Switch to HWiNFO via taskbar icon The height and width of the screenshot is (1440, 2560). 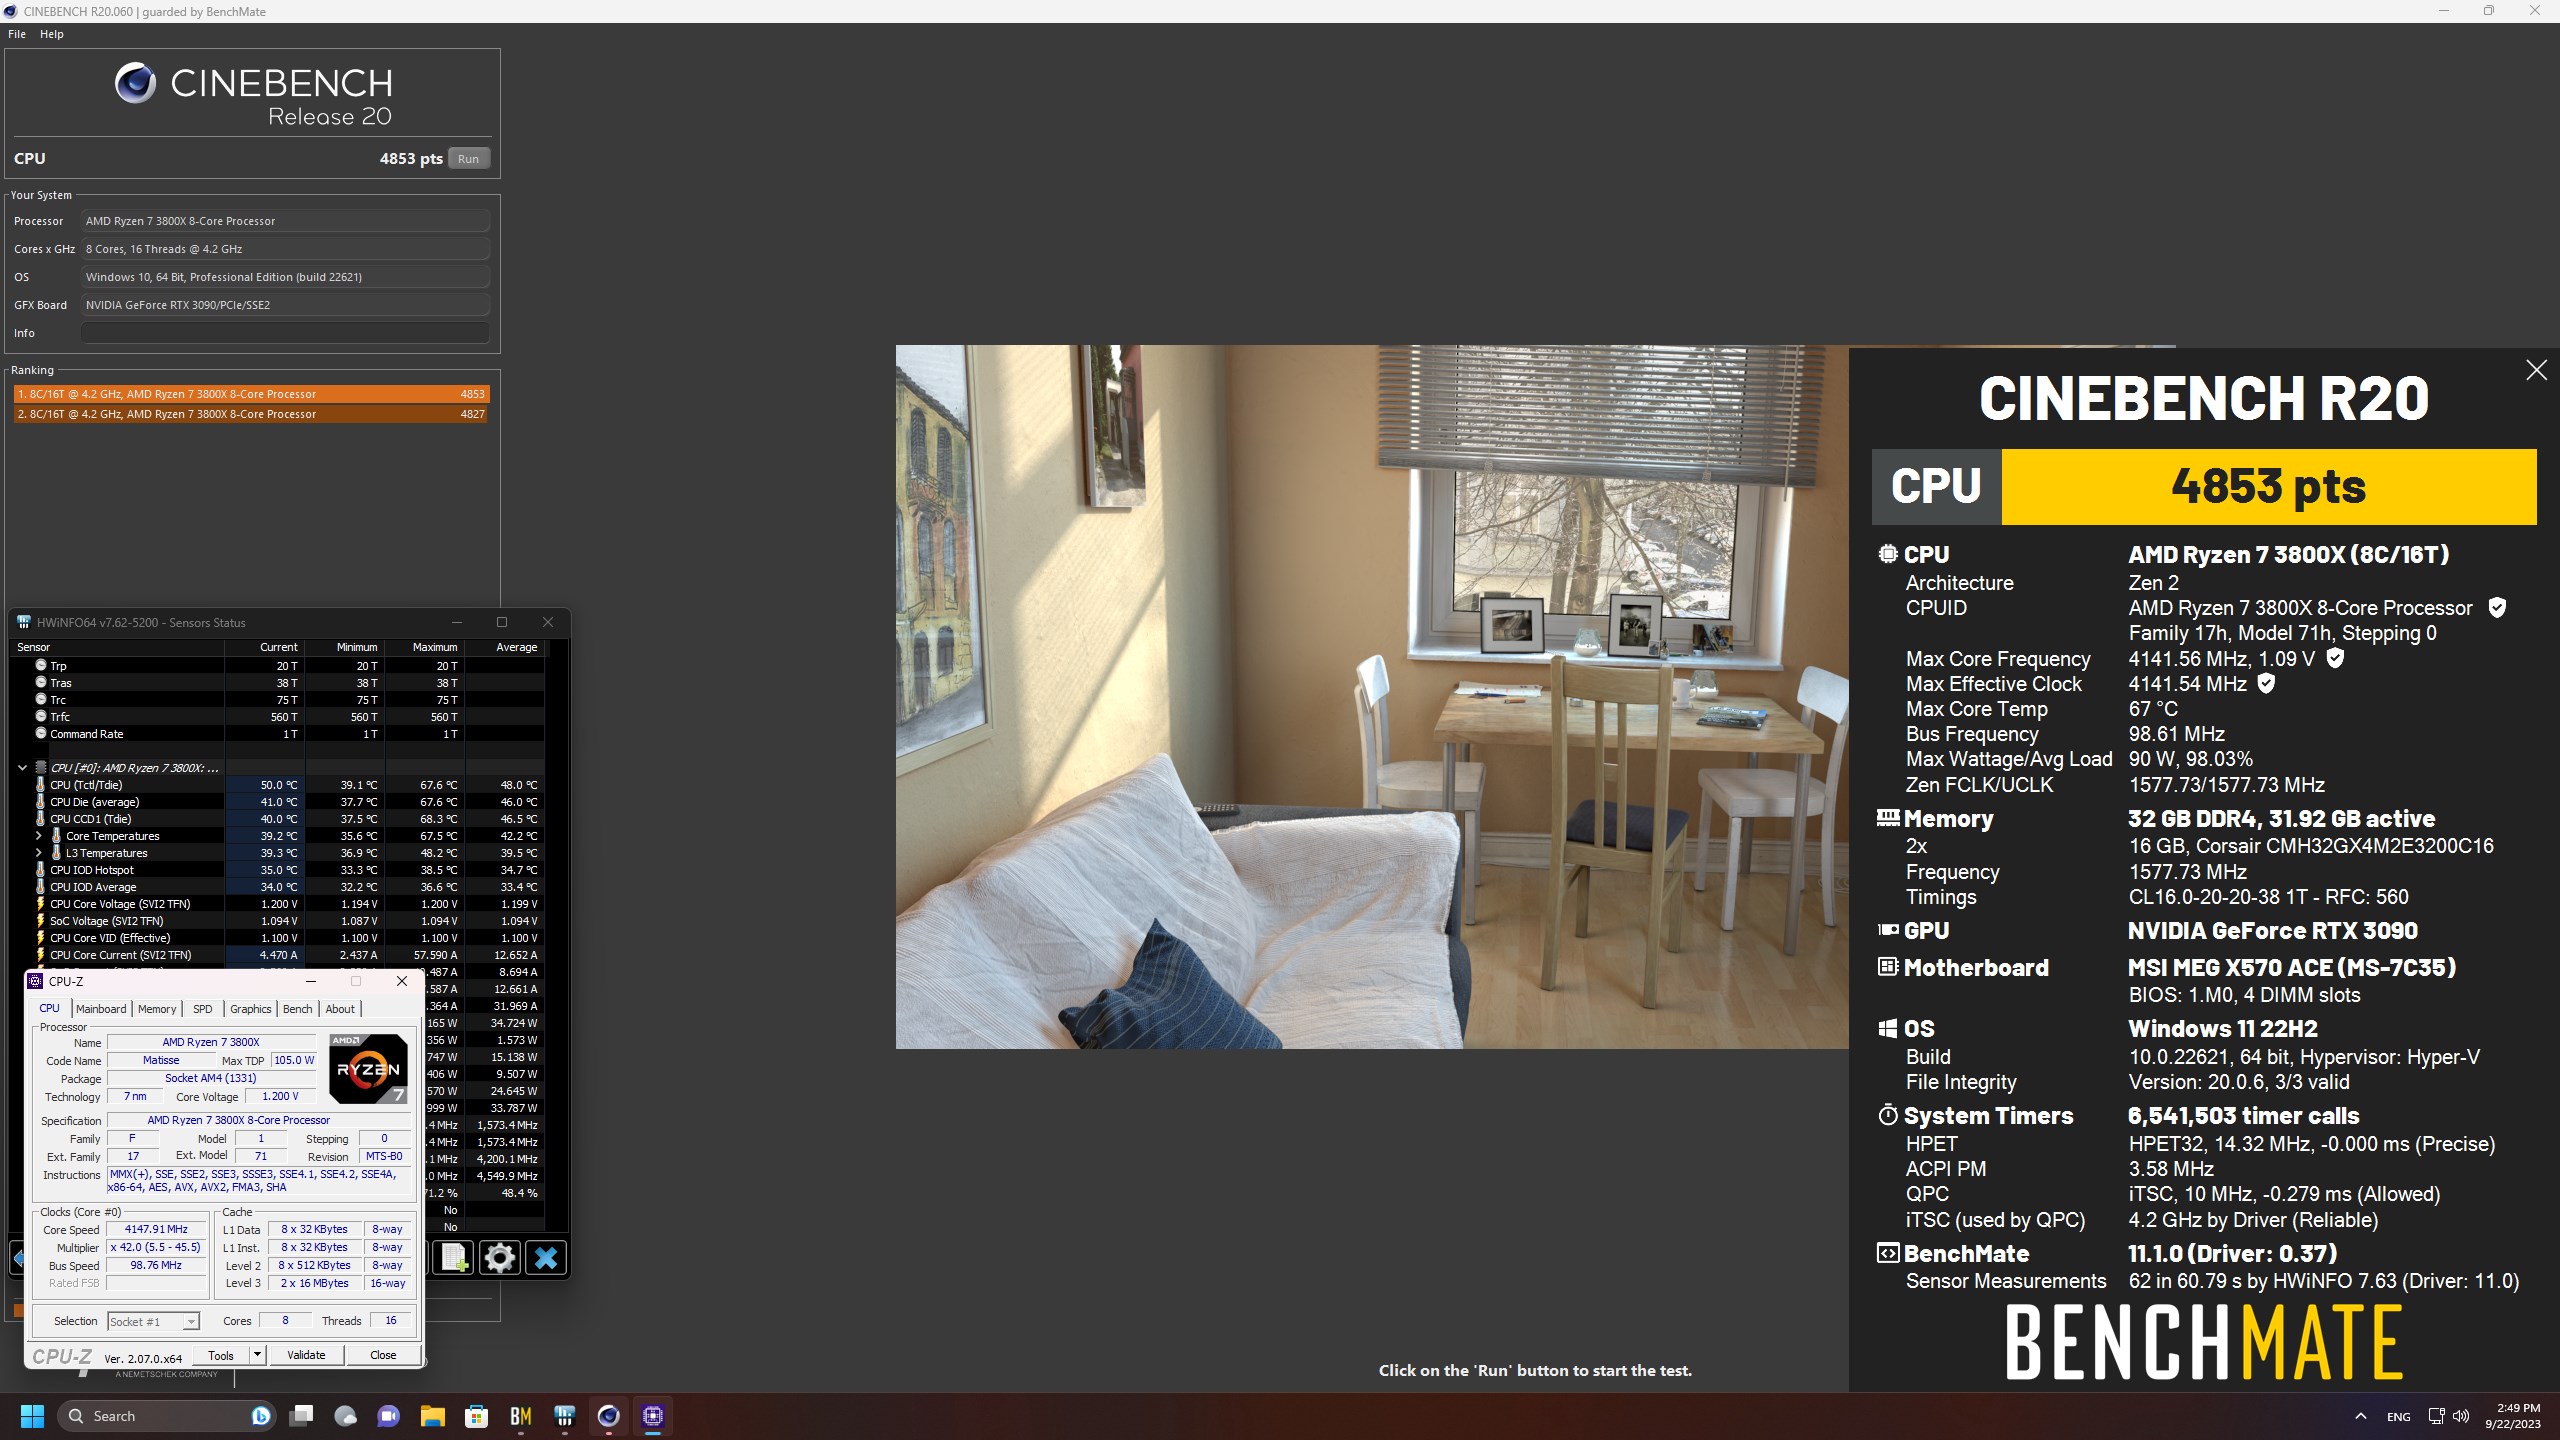click(x=565, y=1416)
